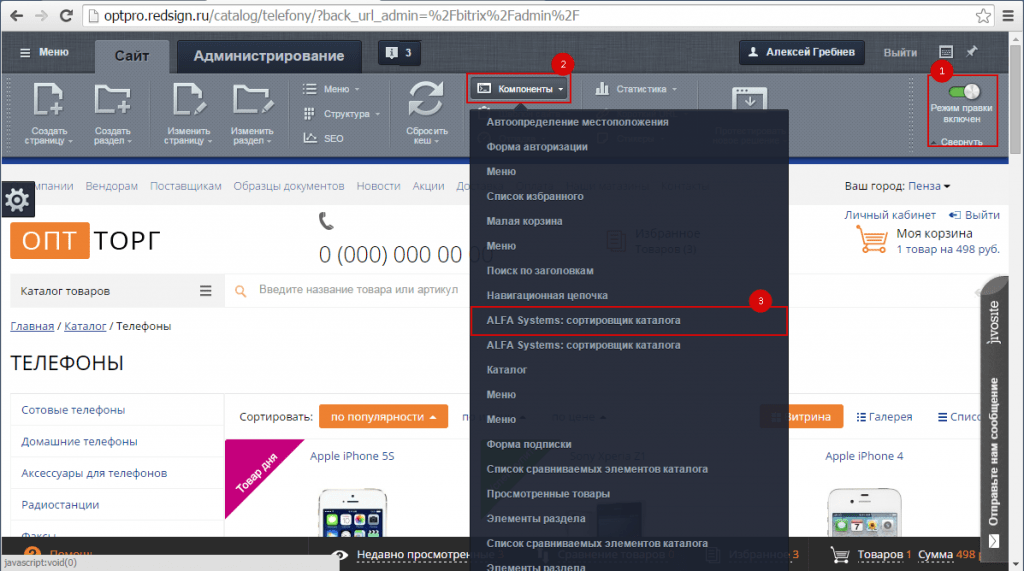The height and width of the screenshot is (571, 1024).
Task: Click the arrow icon at the jivosite tab bottom
Action: (x=994, y=541)
